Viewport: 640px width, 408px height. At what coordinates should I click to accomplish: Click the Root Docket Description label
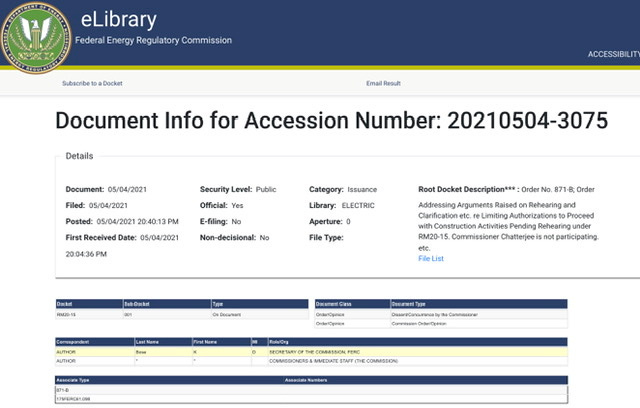tap(469, 189)
